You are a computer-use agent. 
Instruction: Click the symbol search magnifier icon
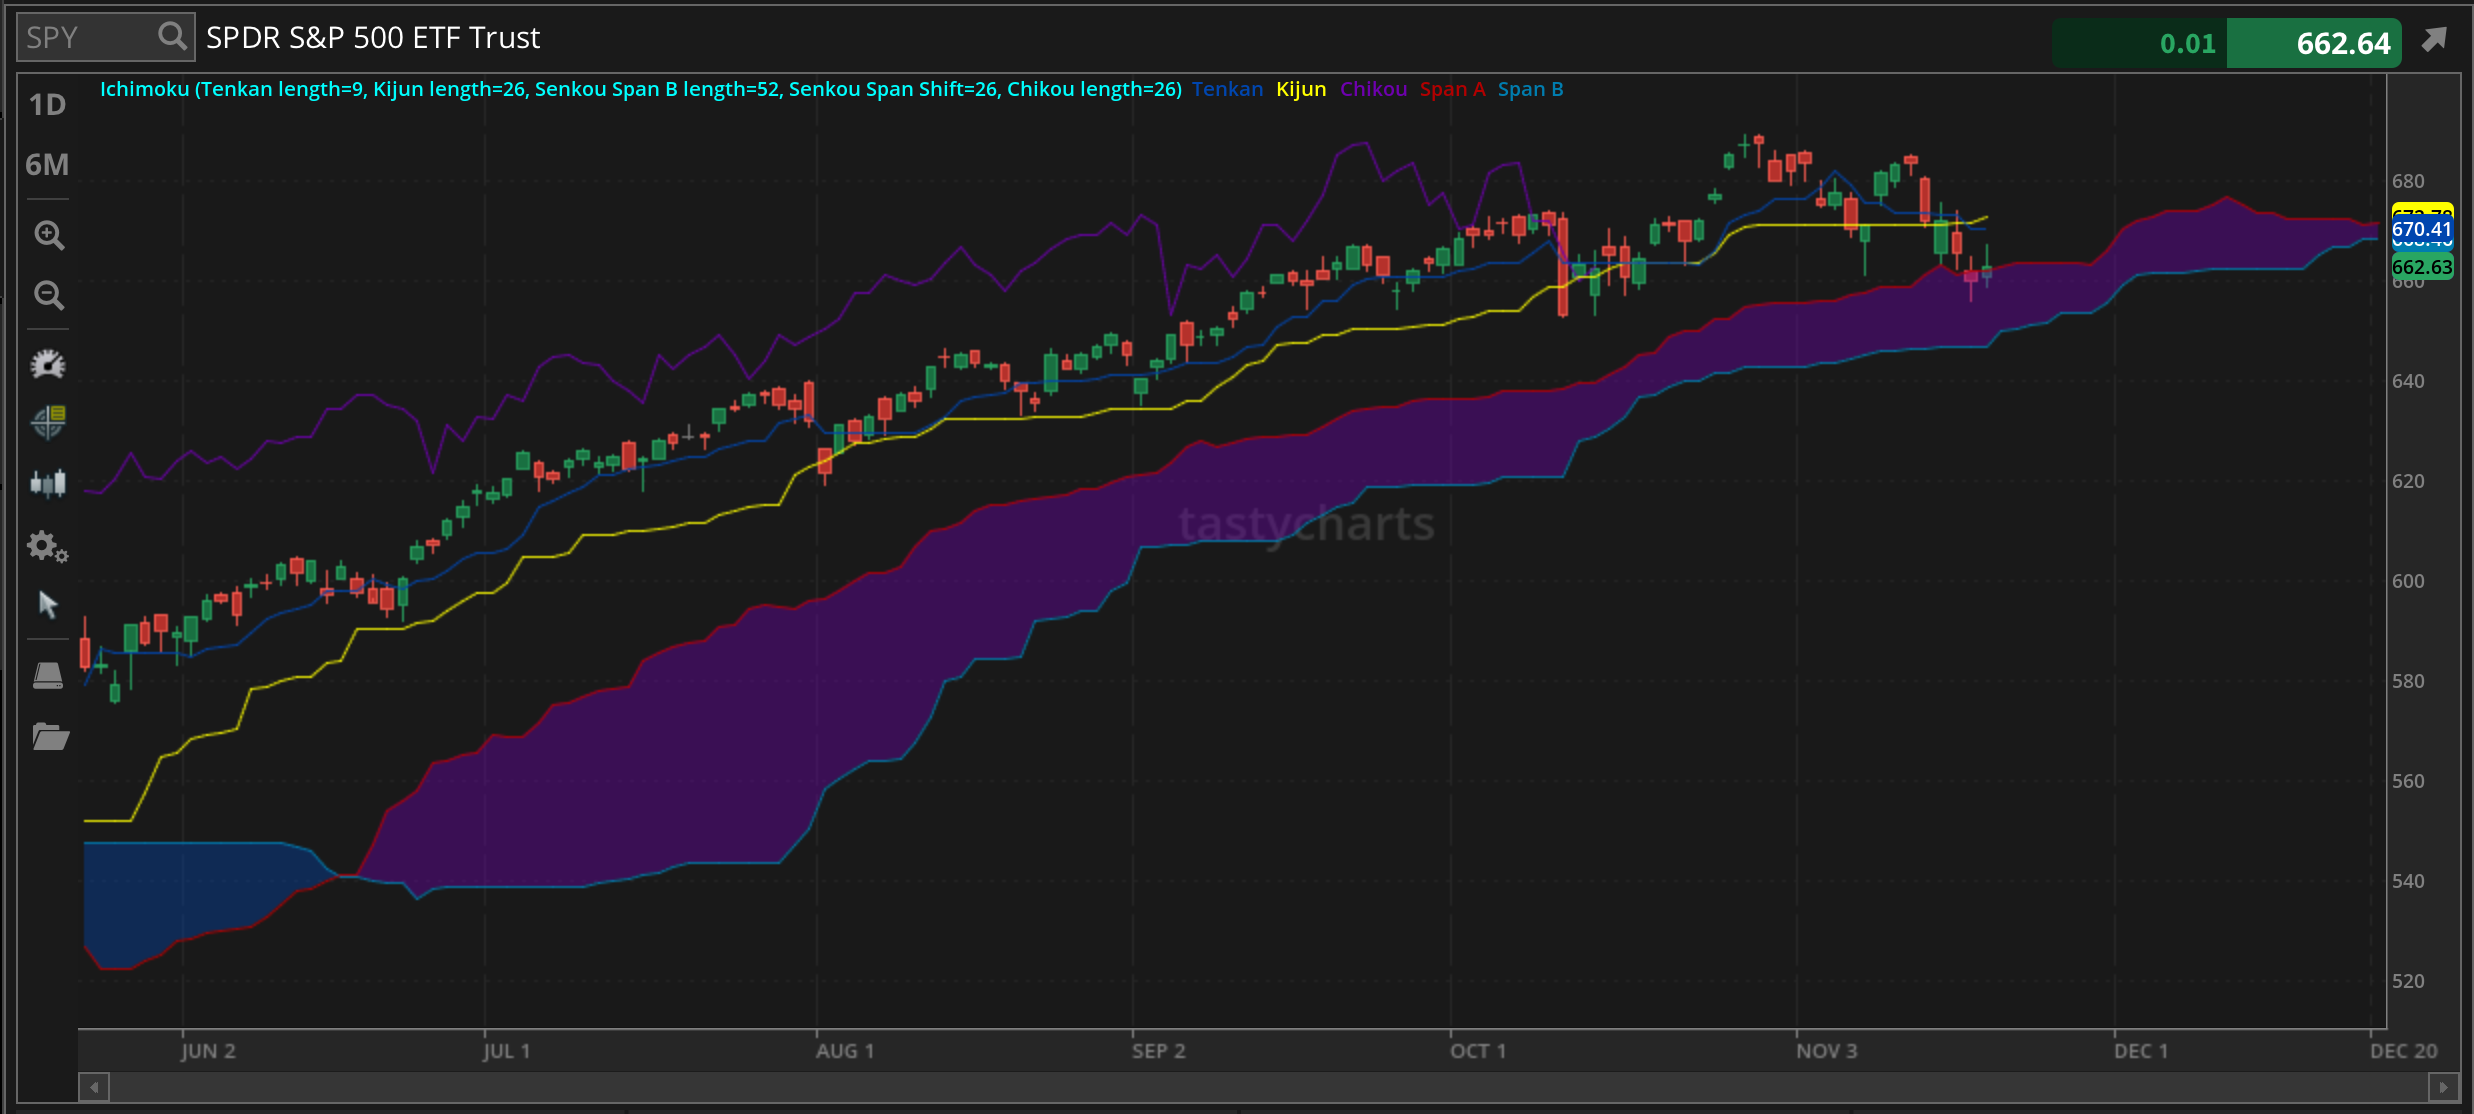[x=173, y=37]
